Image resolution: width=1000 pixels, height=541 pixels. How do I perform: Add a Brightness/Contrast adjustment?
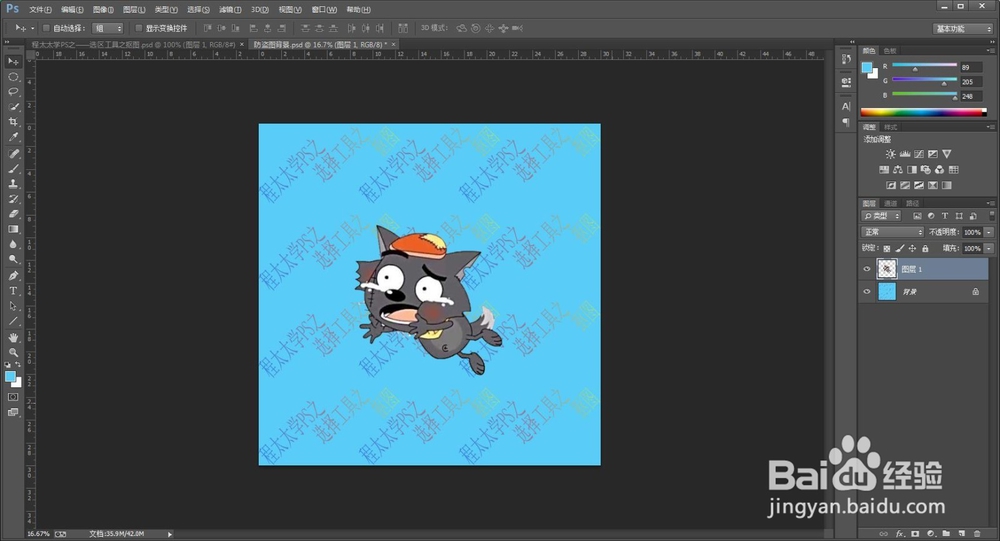[x=890, y=154]
